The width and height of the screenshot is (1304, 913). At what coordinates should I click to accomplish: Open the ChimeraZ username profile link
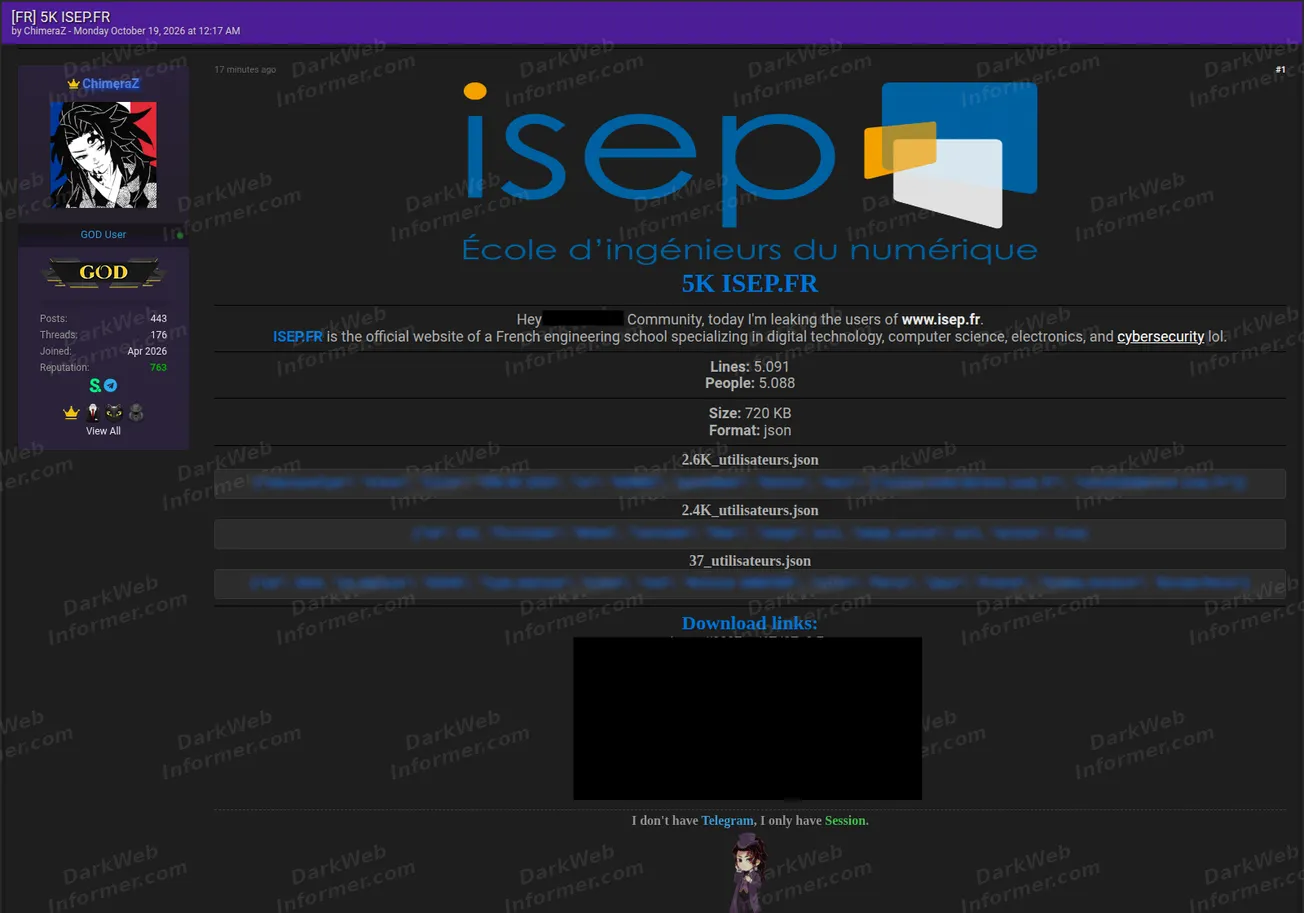pos(111,84)
